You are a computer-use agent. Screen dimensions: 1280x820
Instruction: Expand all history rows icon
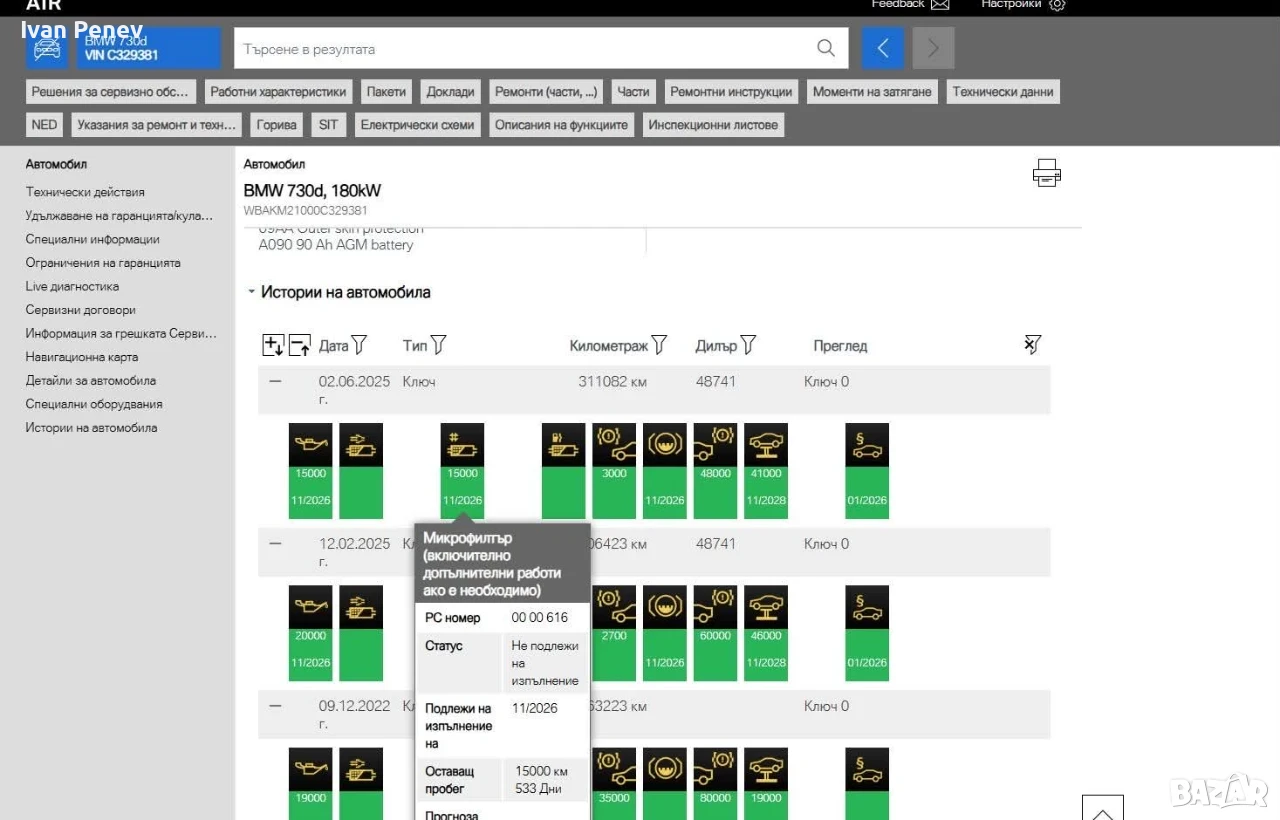[x=272, y=345]
